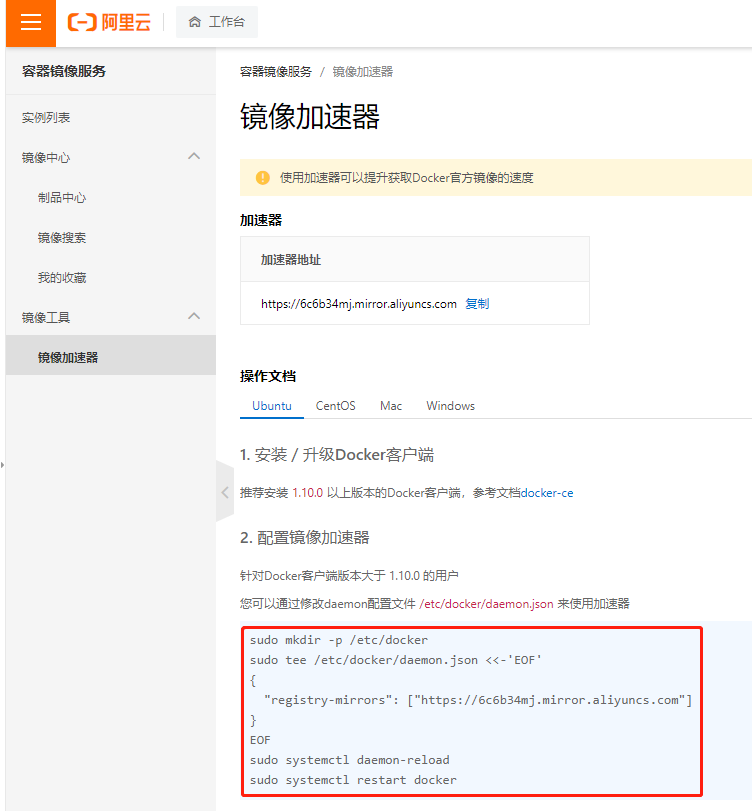Image resolution: width=752 pixels, height=811 pixels.
Task: Click 容器镜像服务 in the breadcrumb
Action: [x=276, y=71]
